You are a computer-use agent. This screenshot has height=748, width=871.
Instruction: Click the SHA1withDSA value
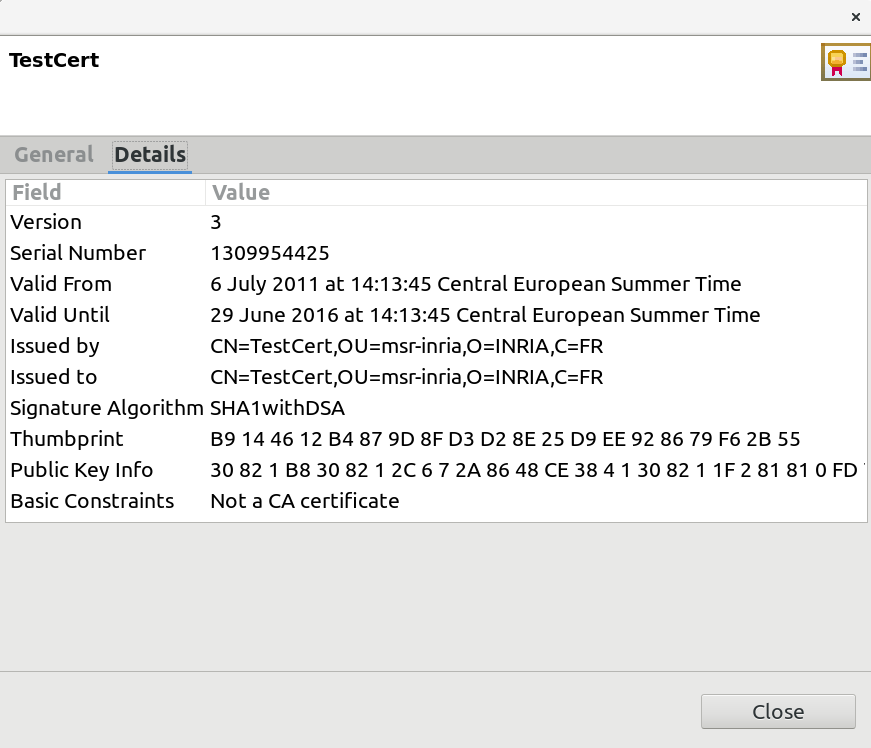[277, 408]
